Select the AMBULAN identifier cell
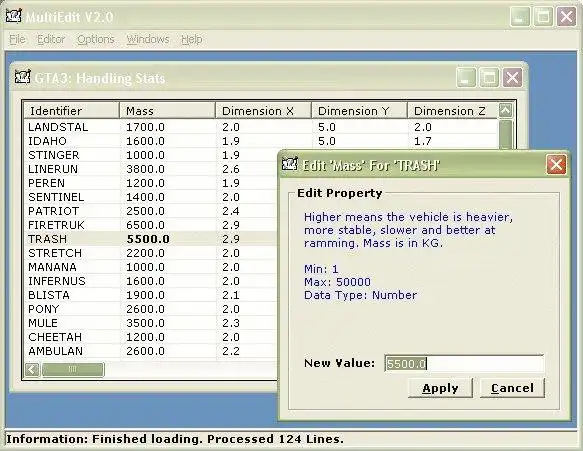Image resolution: width=583 pixels, height=451 pixels. 55,351
